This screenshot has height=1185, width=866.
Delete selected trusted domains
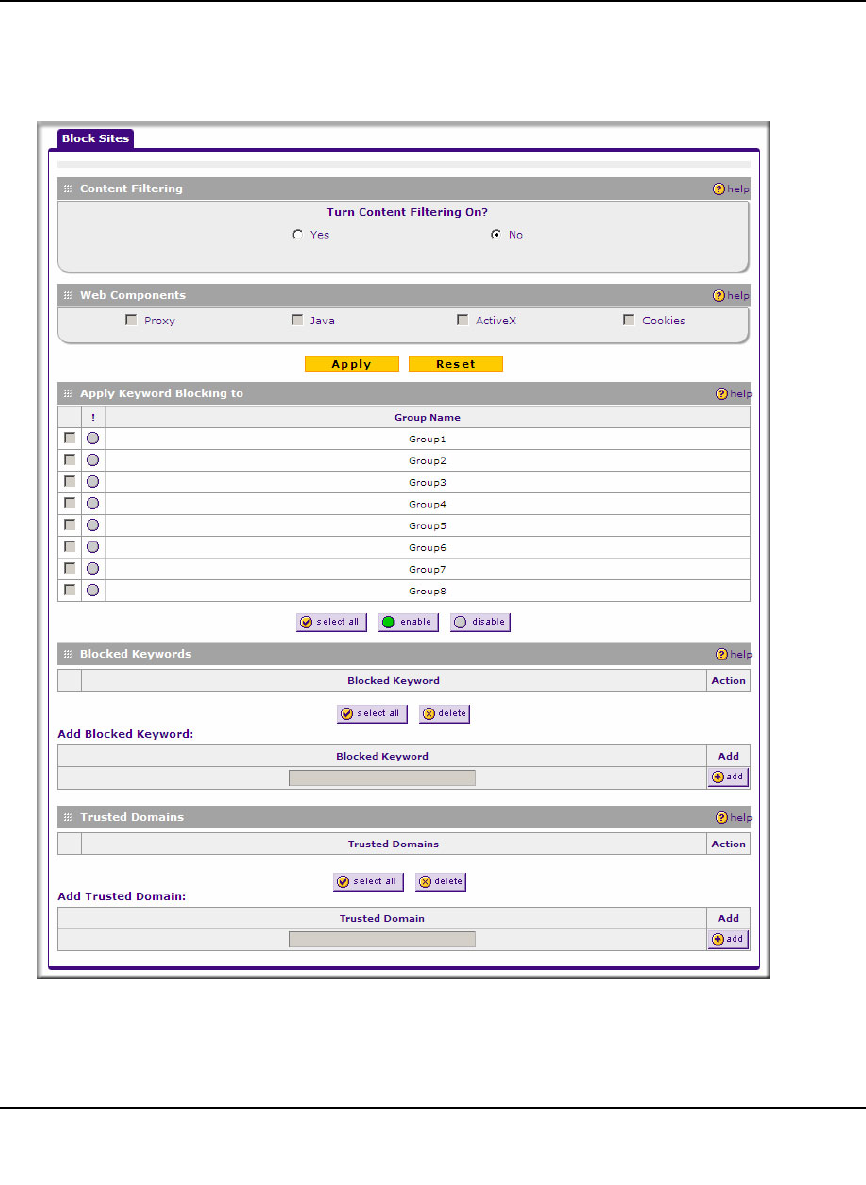pyautogui.click(x=441, y=882)
